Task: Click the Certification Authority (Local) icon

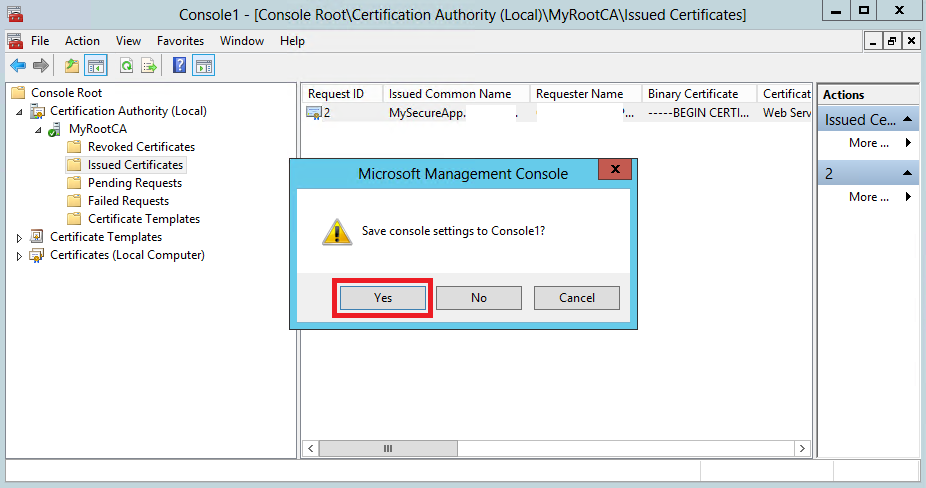Action: [37, 111]
